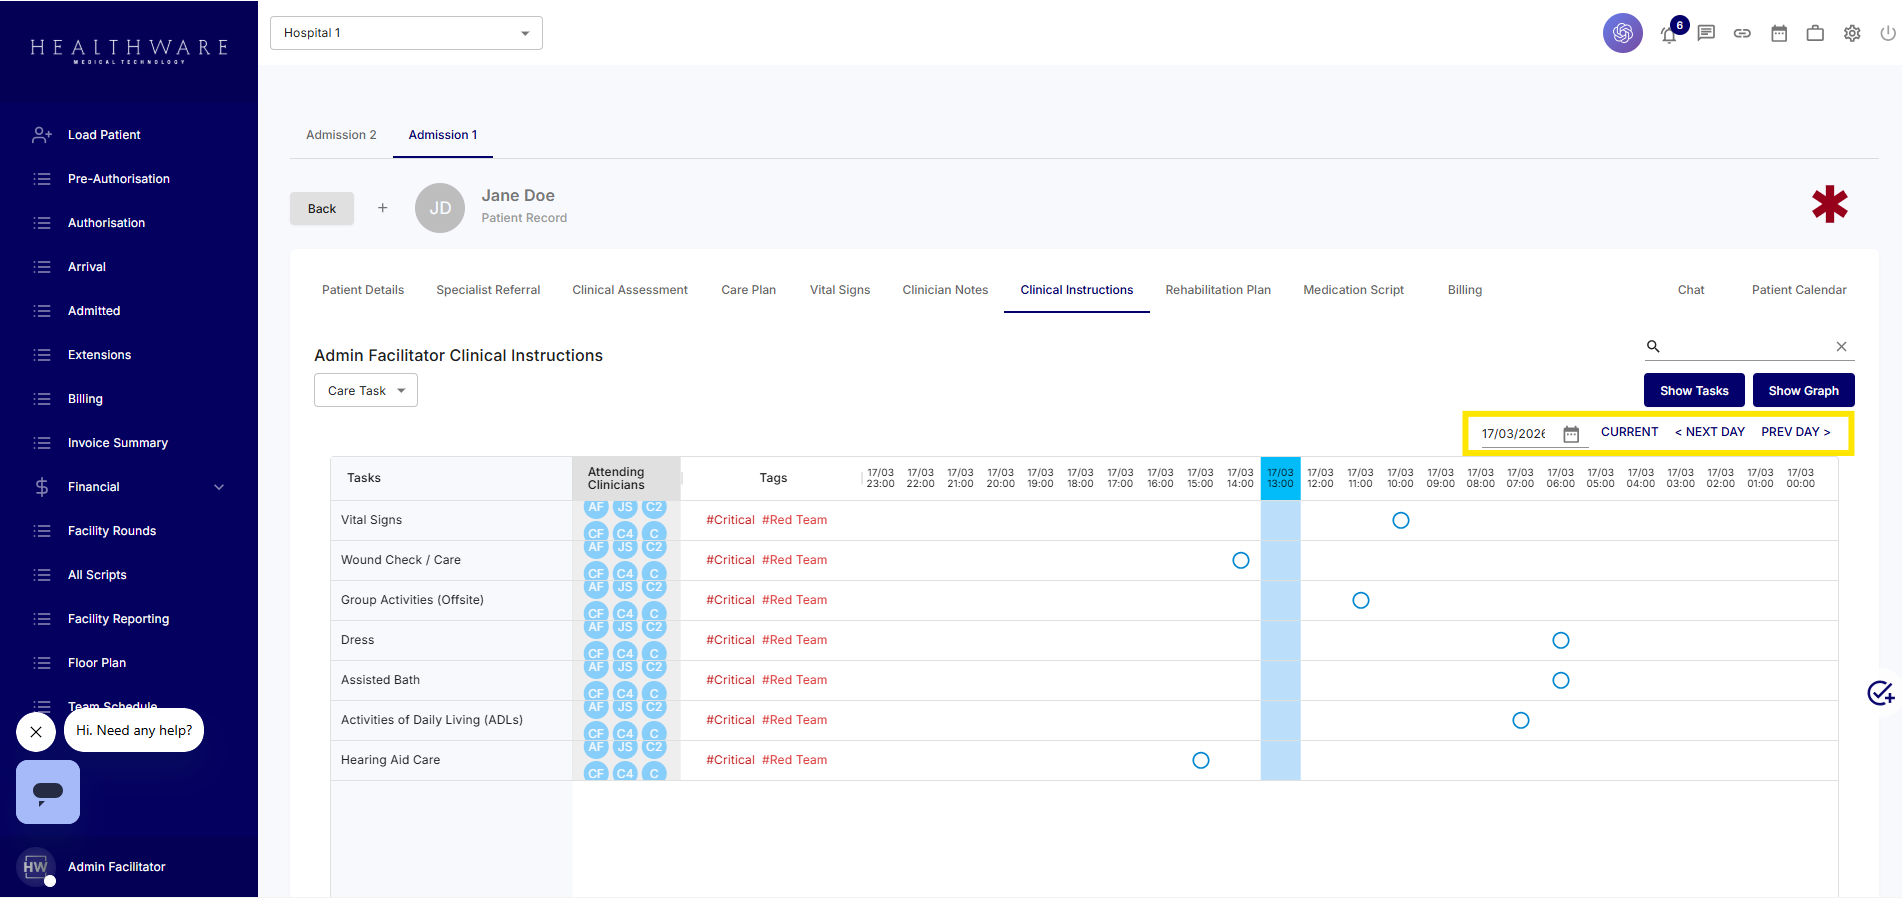Toggle Vital Signs task circle at 10:00
Image resolution: width=1902 pixels, height=898 pixels.
[1400, 520]
